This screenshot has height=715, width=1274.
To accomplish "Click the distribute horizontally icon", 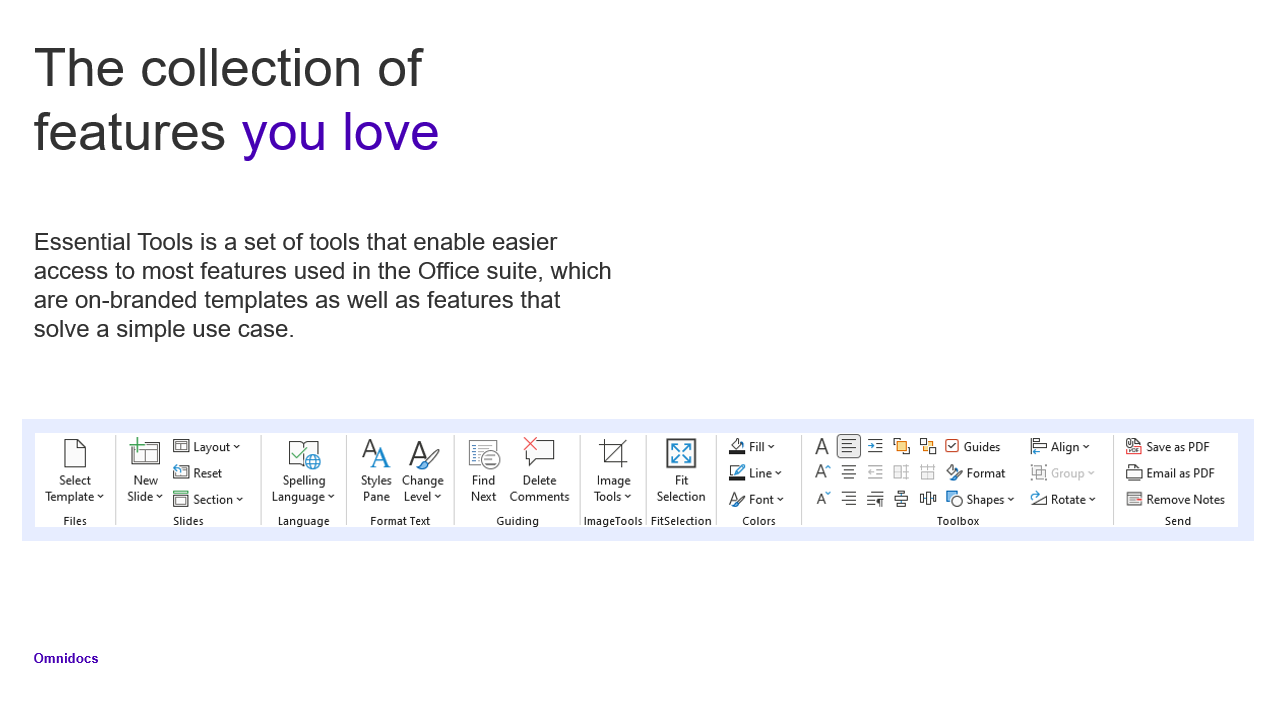I will [x=928, y=498].
